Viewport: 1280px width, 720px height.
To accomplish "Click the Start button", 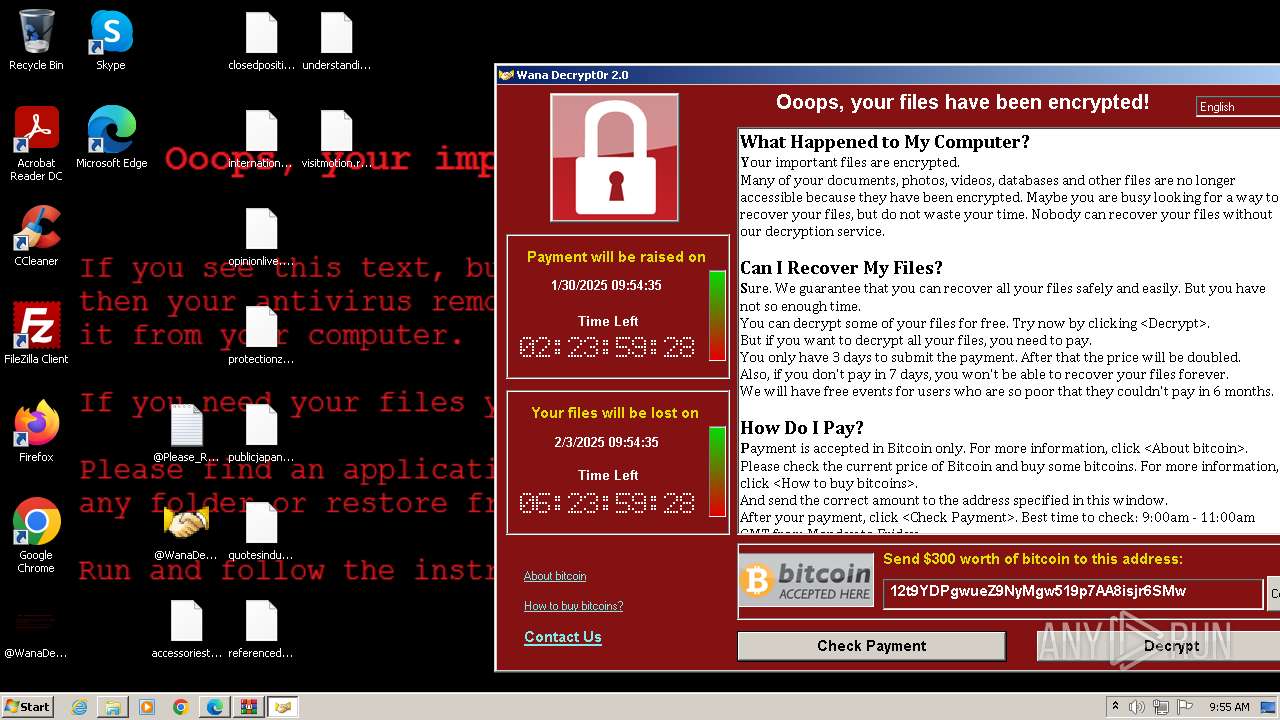I will click(x=28, y=707).
